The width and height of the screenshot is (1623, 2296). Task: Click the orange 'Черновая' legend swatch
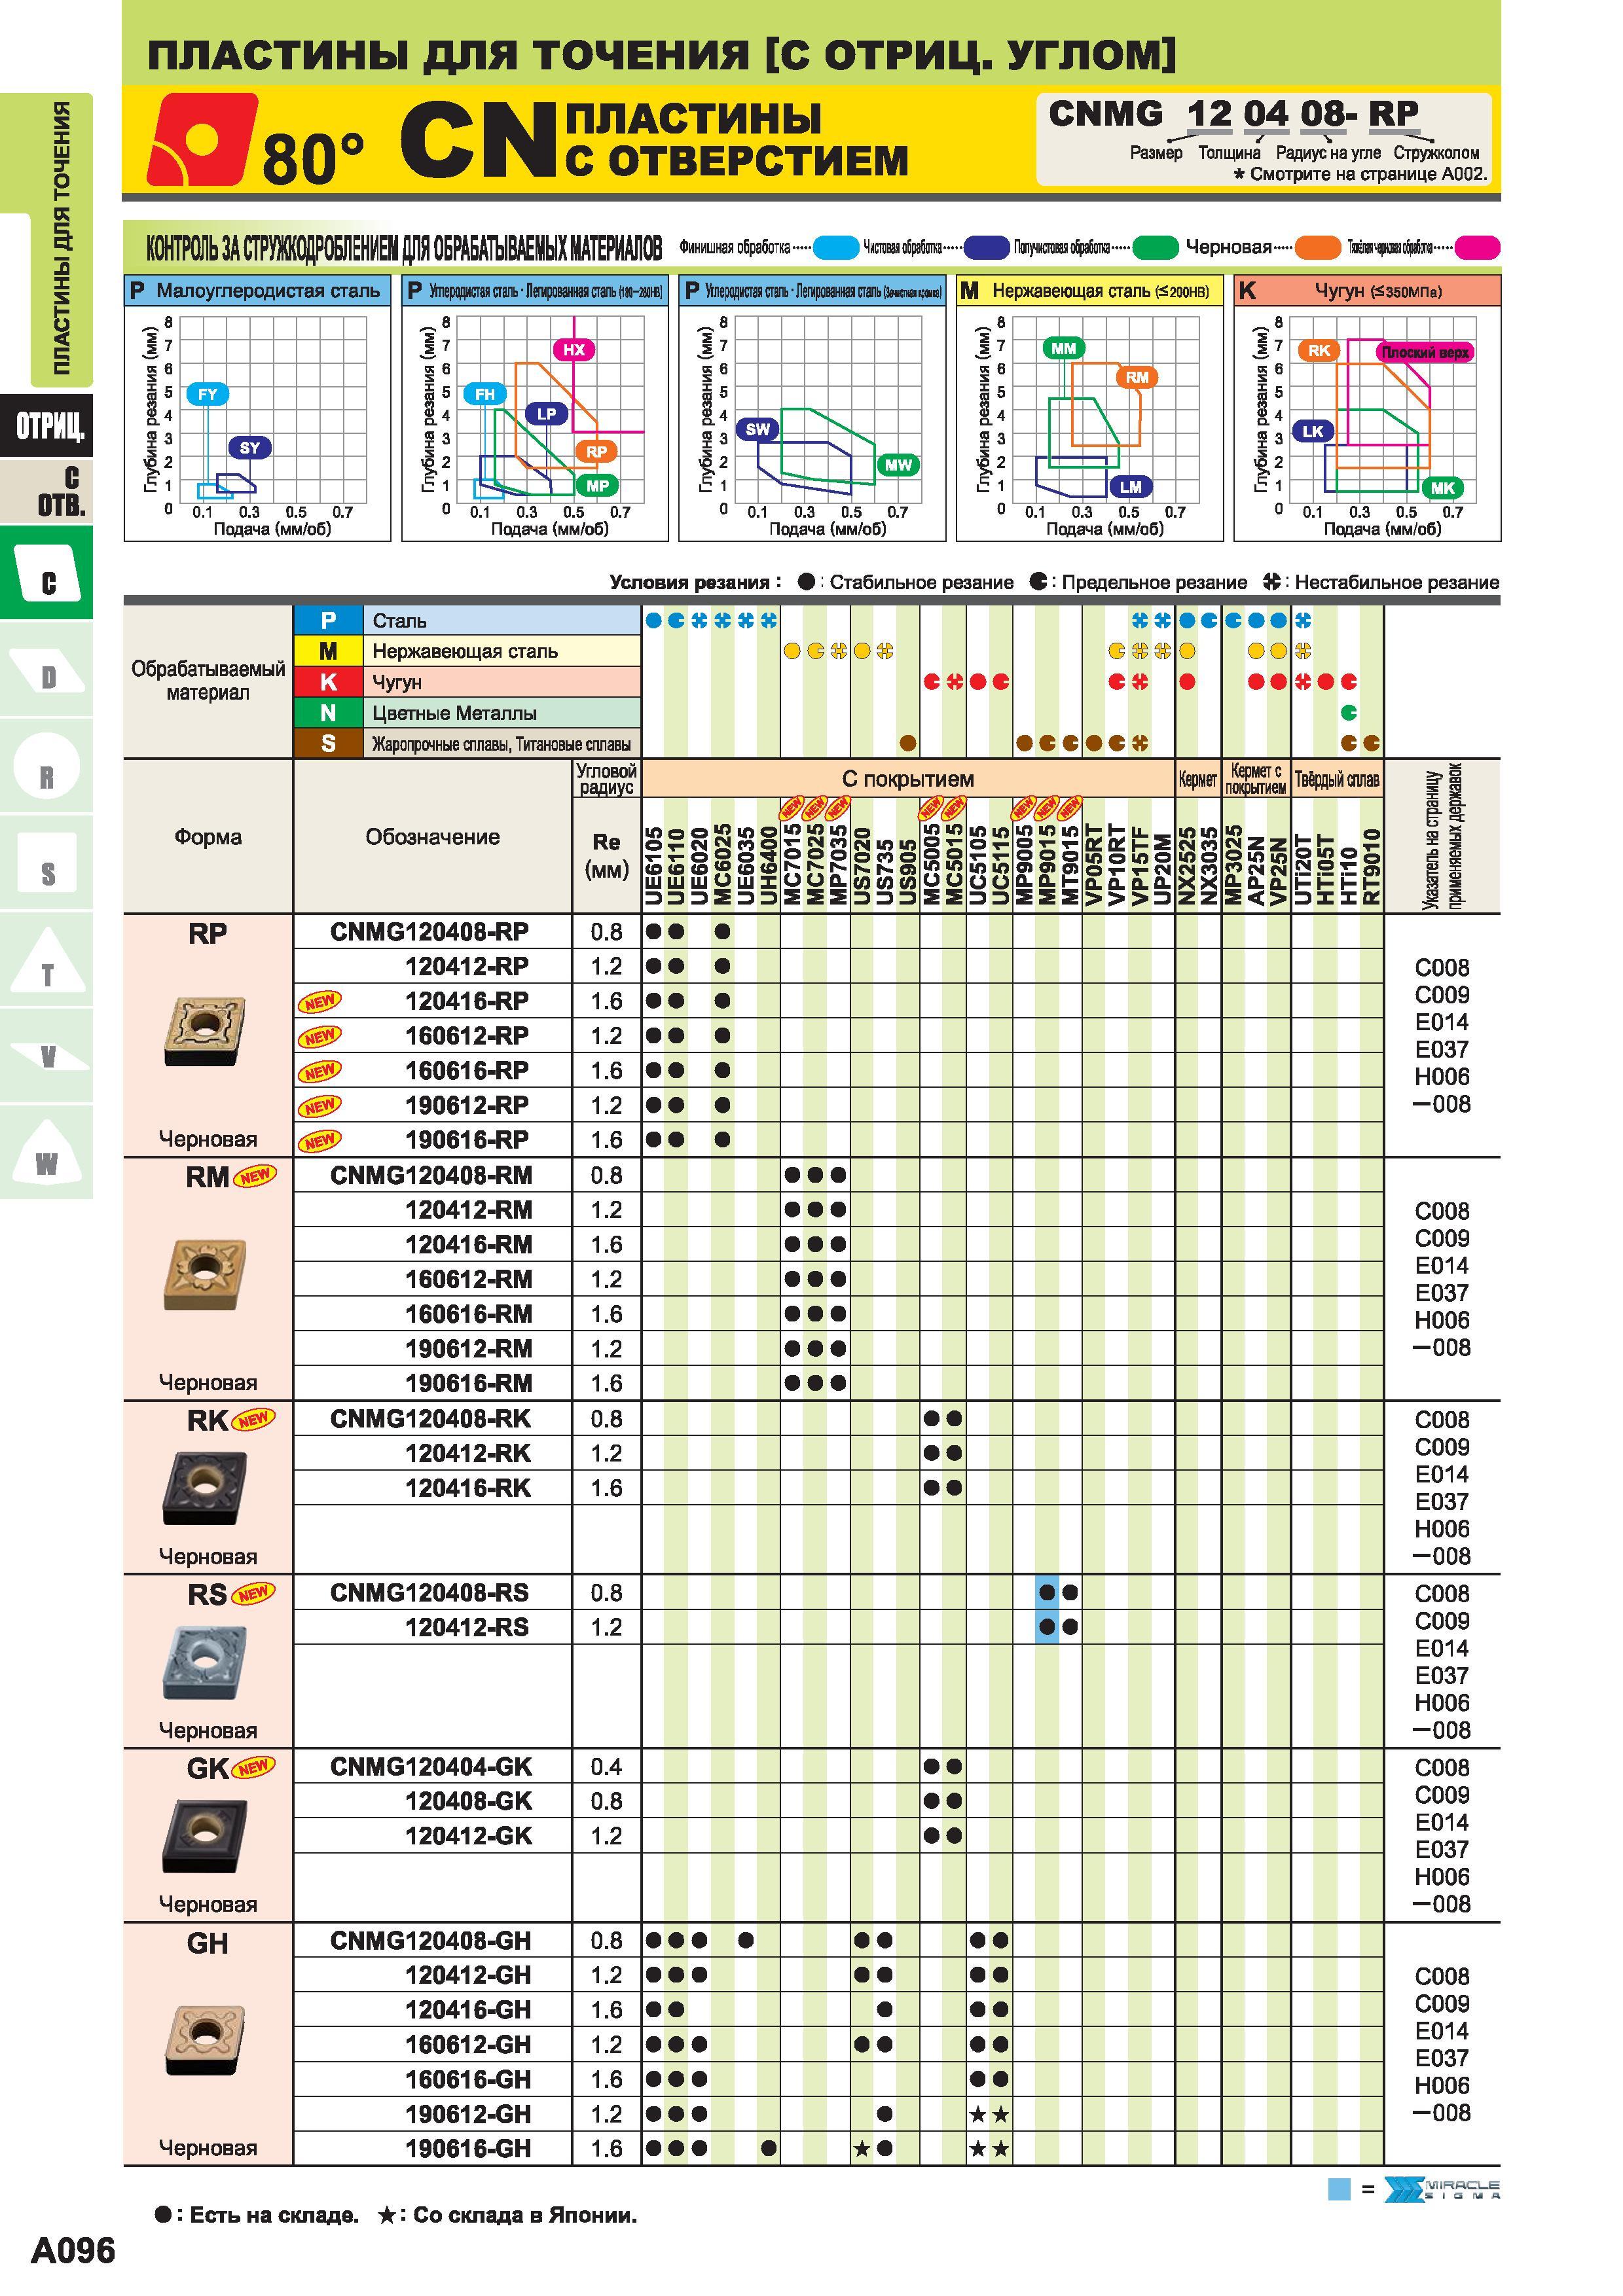pyautogui.click(x=1317, y=247)
